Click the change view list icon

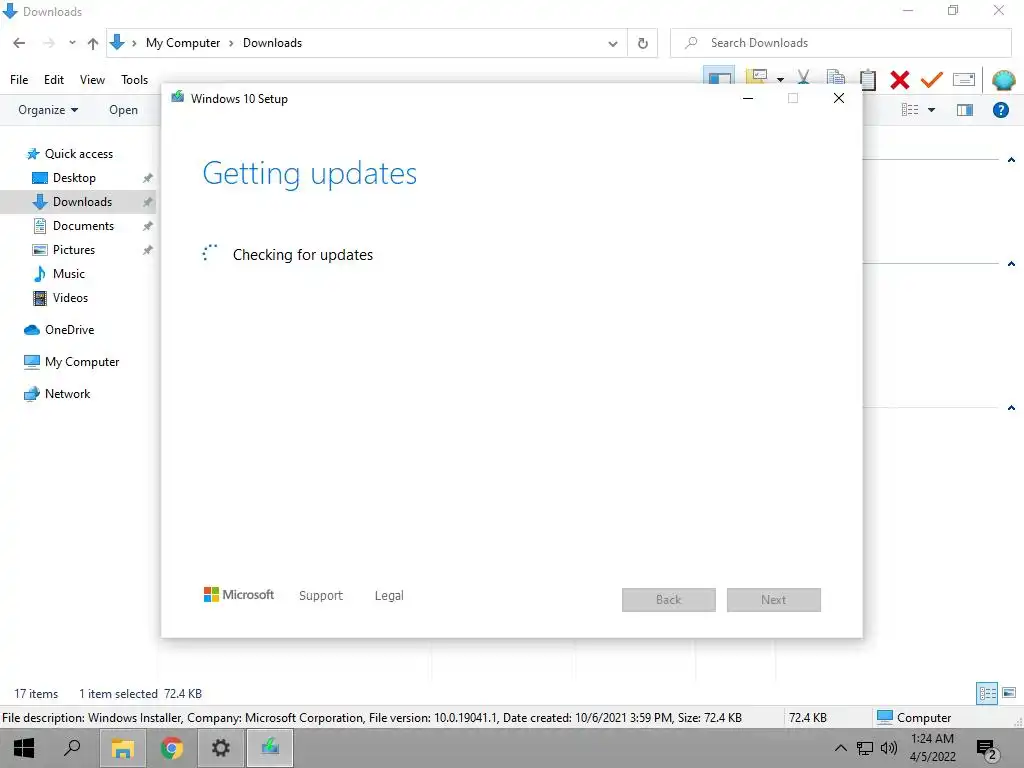[910, 110]
